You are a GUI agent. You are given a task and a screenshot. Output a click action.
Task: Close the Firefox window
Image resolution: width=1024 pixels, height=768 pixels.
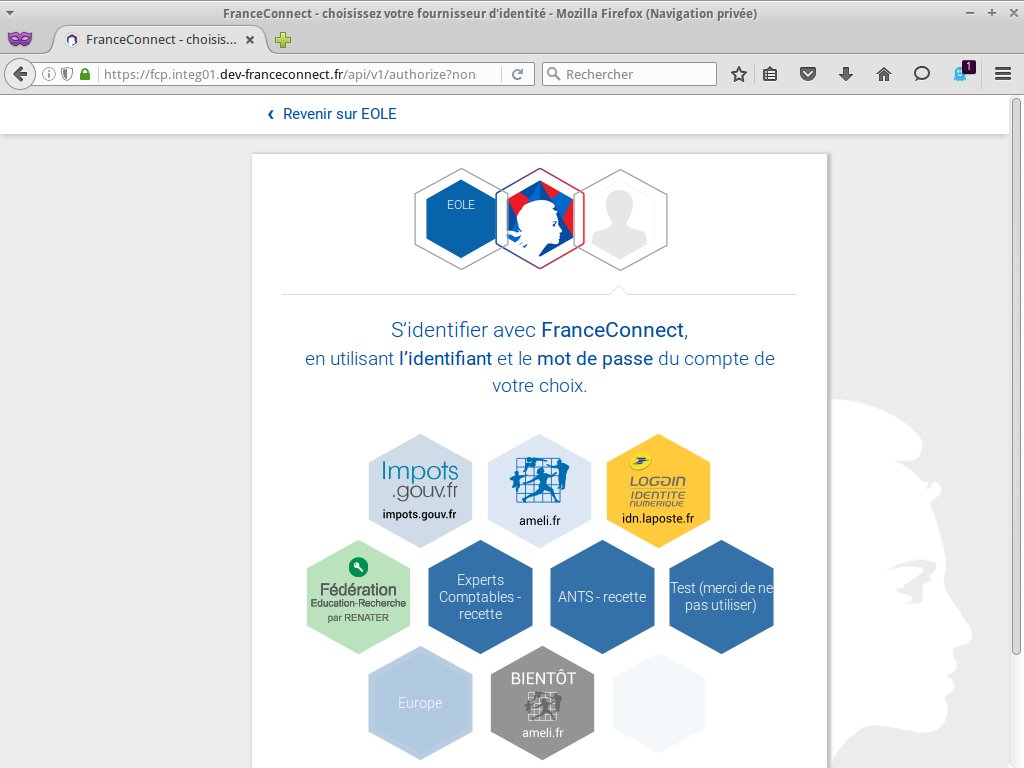[1014, 13]
